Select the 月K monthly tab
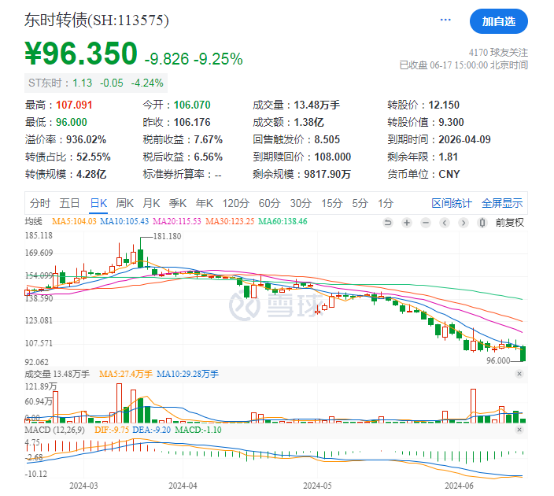Screen dimensions: 554x496 151,203
